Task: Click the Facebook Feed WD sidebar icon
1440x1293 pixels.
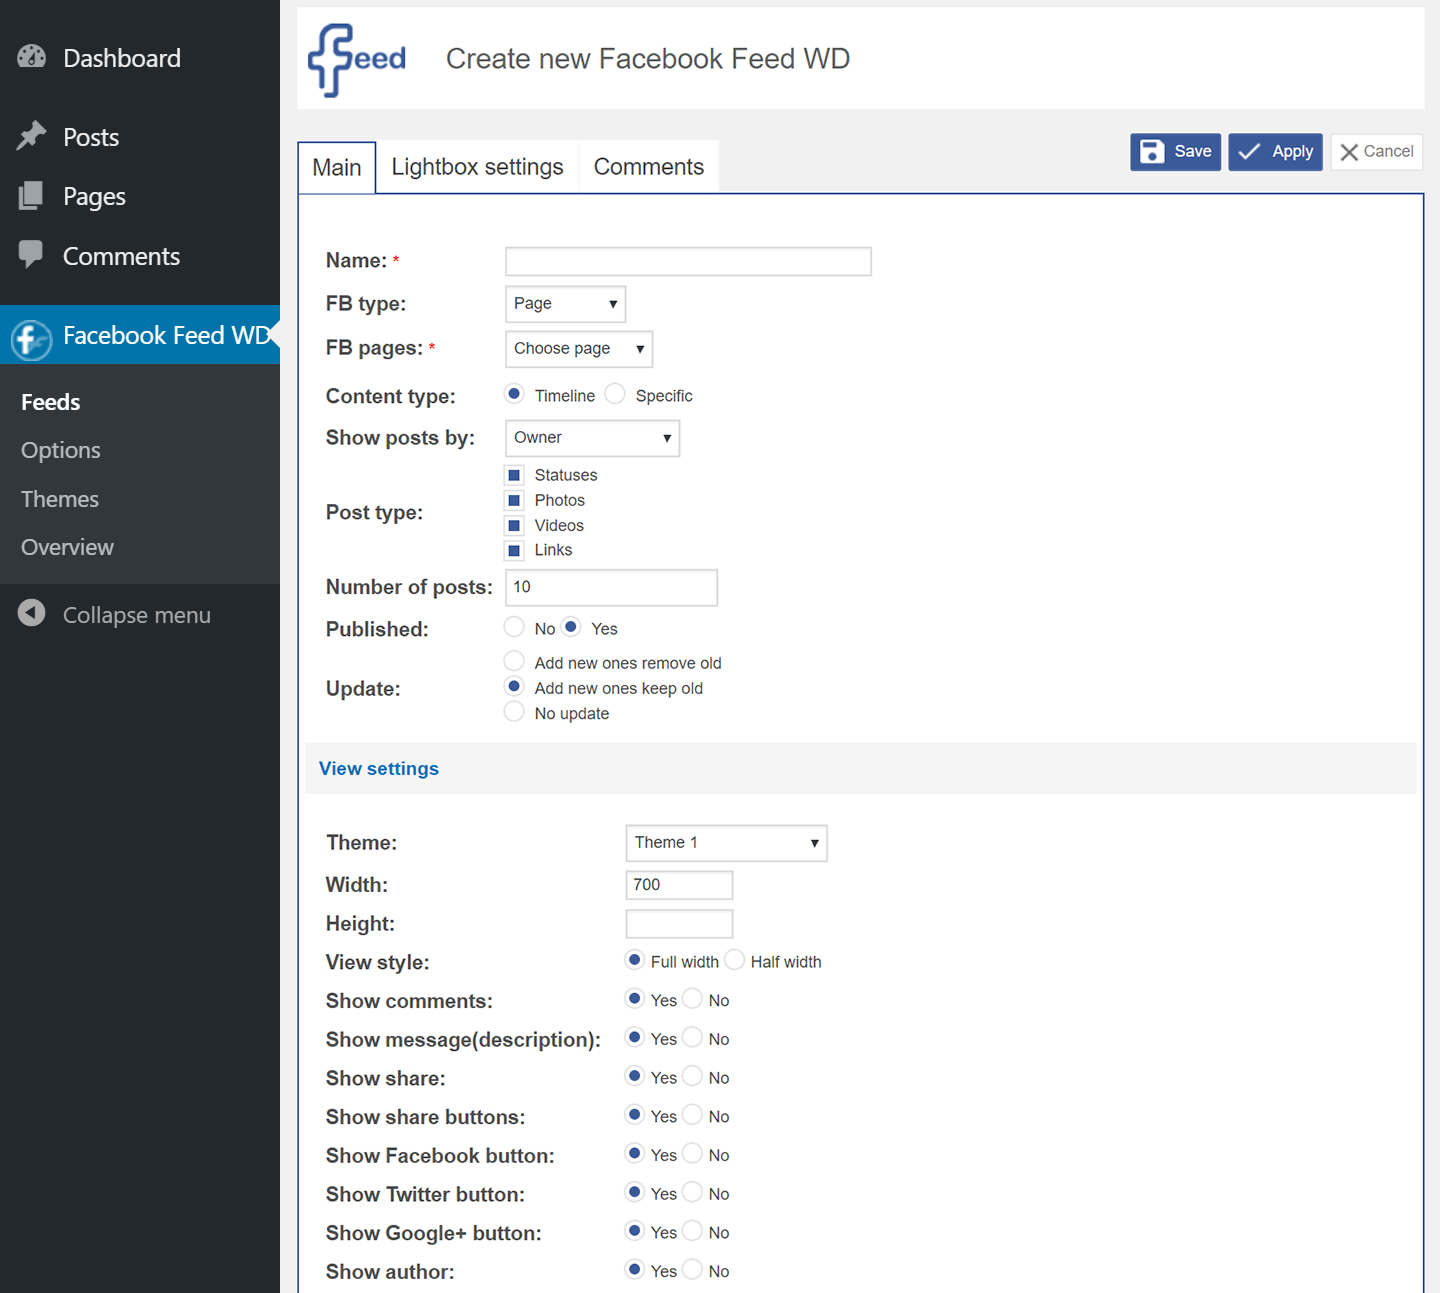Action: coord(31,340)
